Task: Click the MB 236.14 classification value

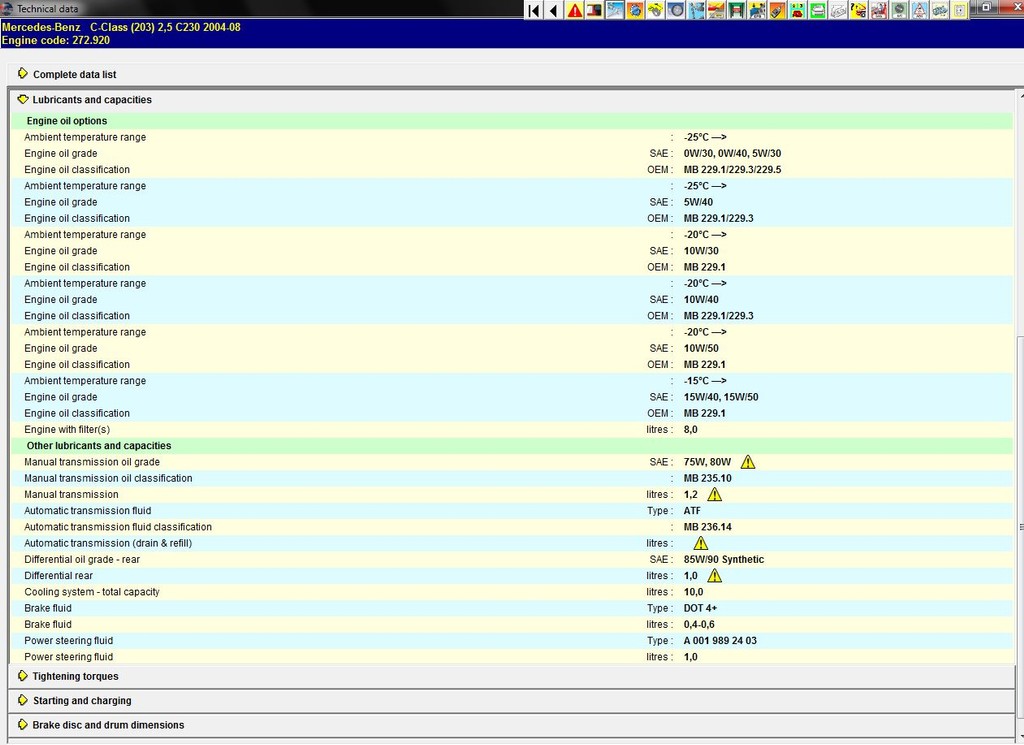Action: [x=707, y=527]
